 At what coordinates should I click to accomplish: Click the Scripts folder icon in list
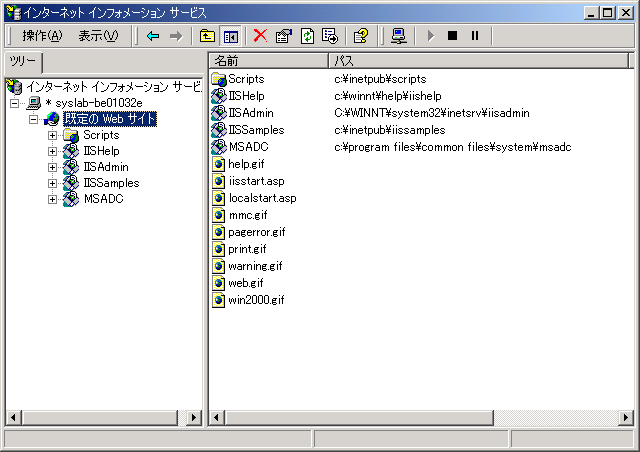219,79
